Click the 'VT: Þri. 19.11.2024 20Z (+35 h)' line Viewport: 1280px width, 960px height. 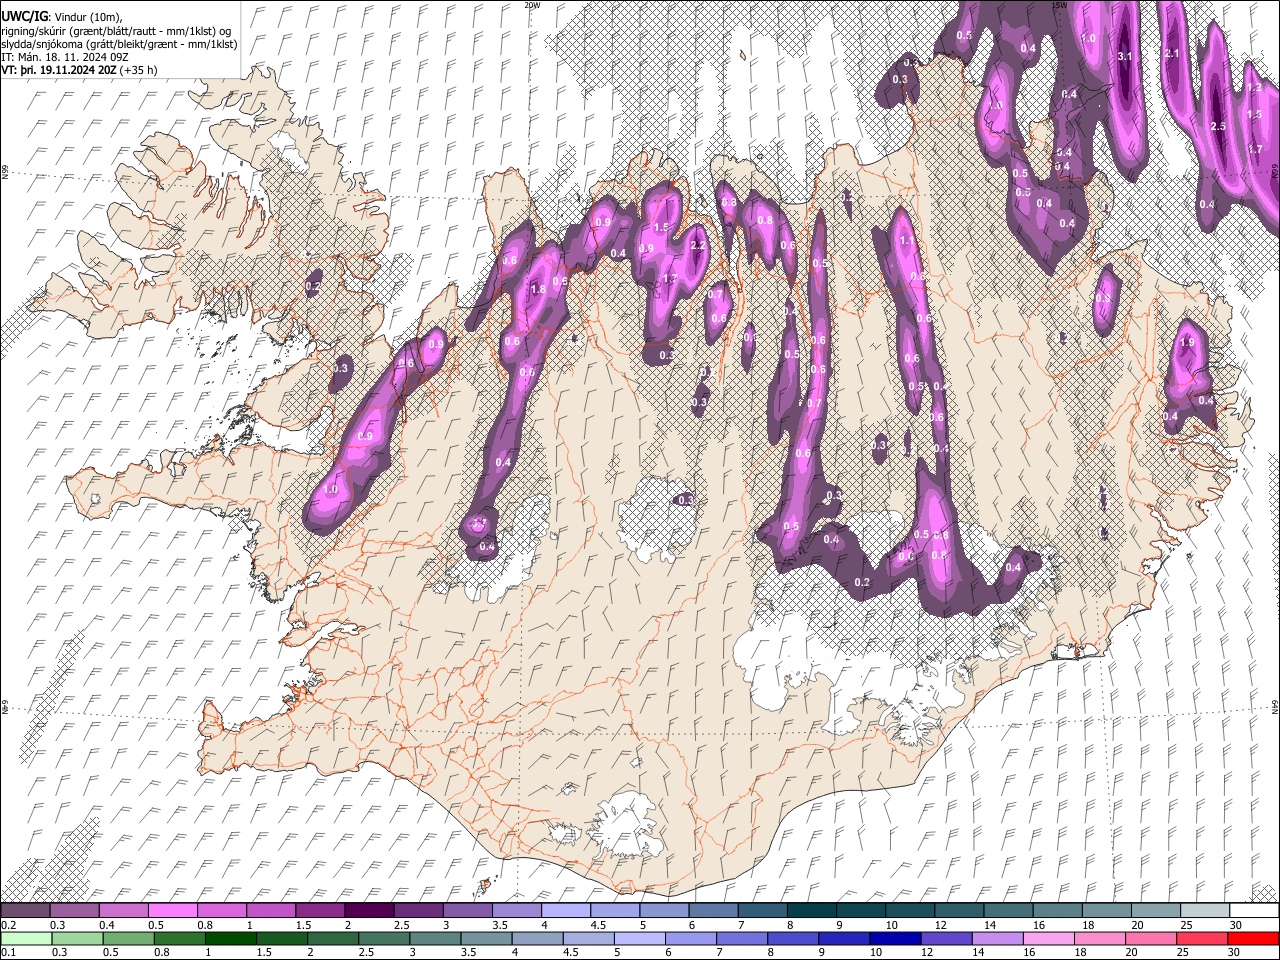tap(79, 70)
